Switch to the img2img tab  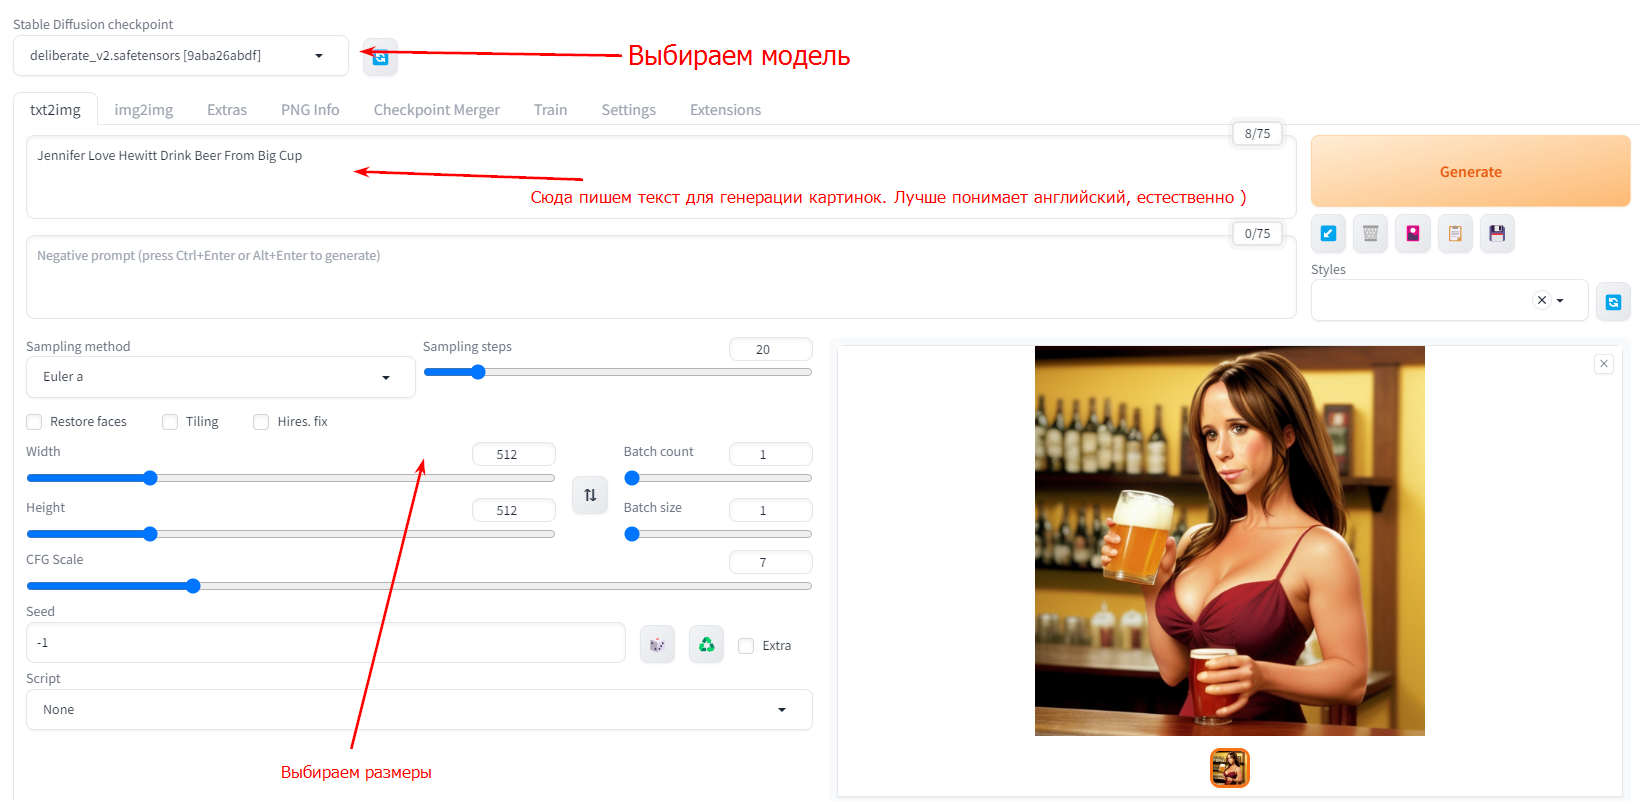coord(143,110)
